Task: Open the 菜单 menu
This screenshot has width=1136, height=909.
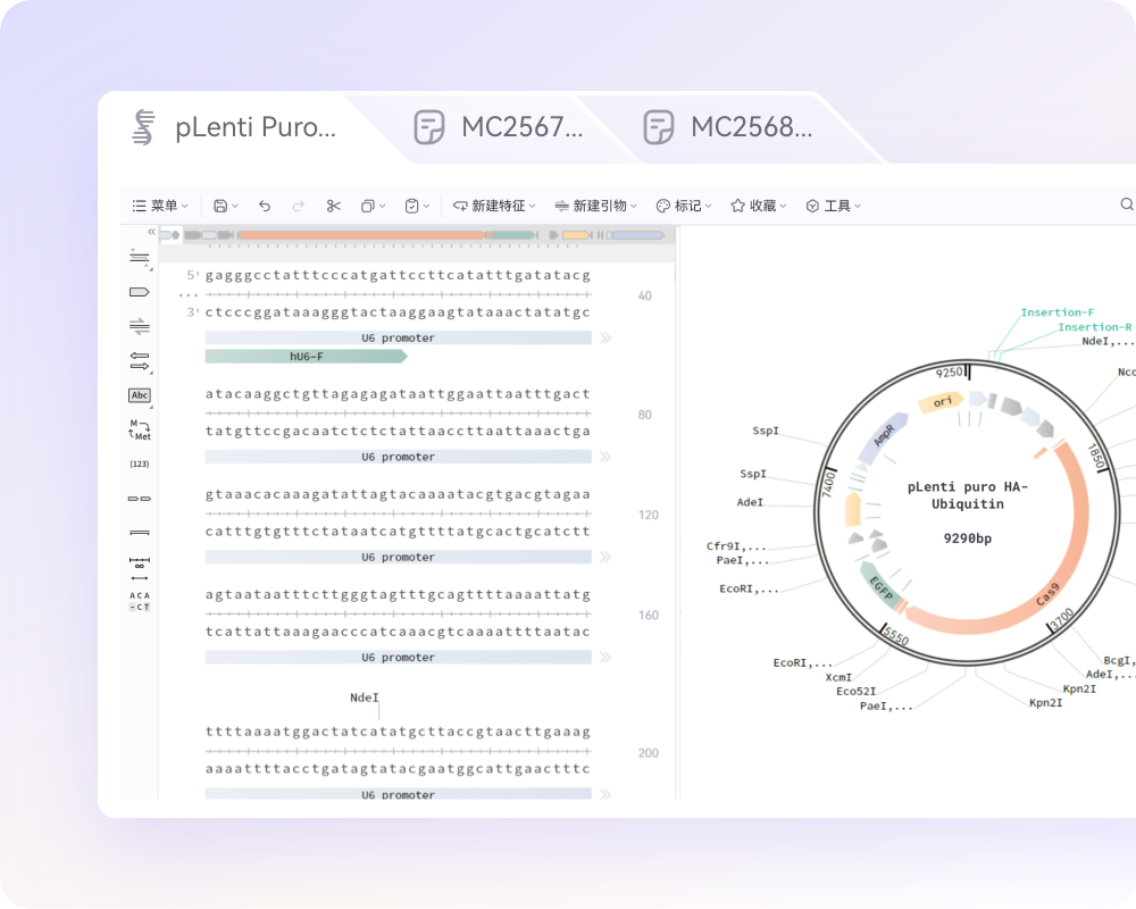Action: point(160,206)
